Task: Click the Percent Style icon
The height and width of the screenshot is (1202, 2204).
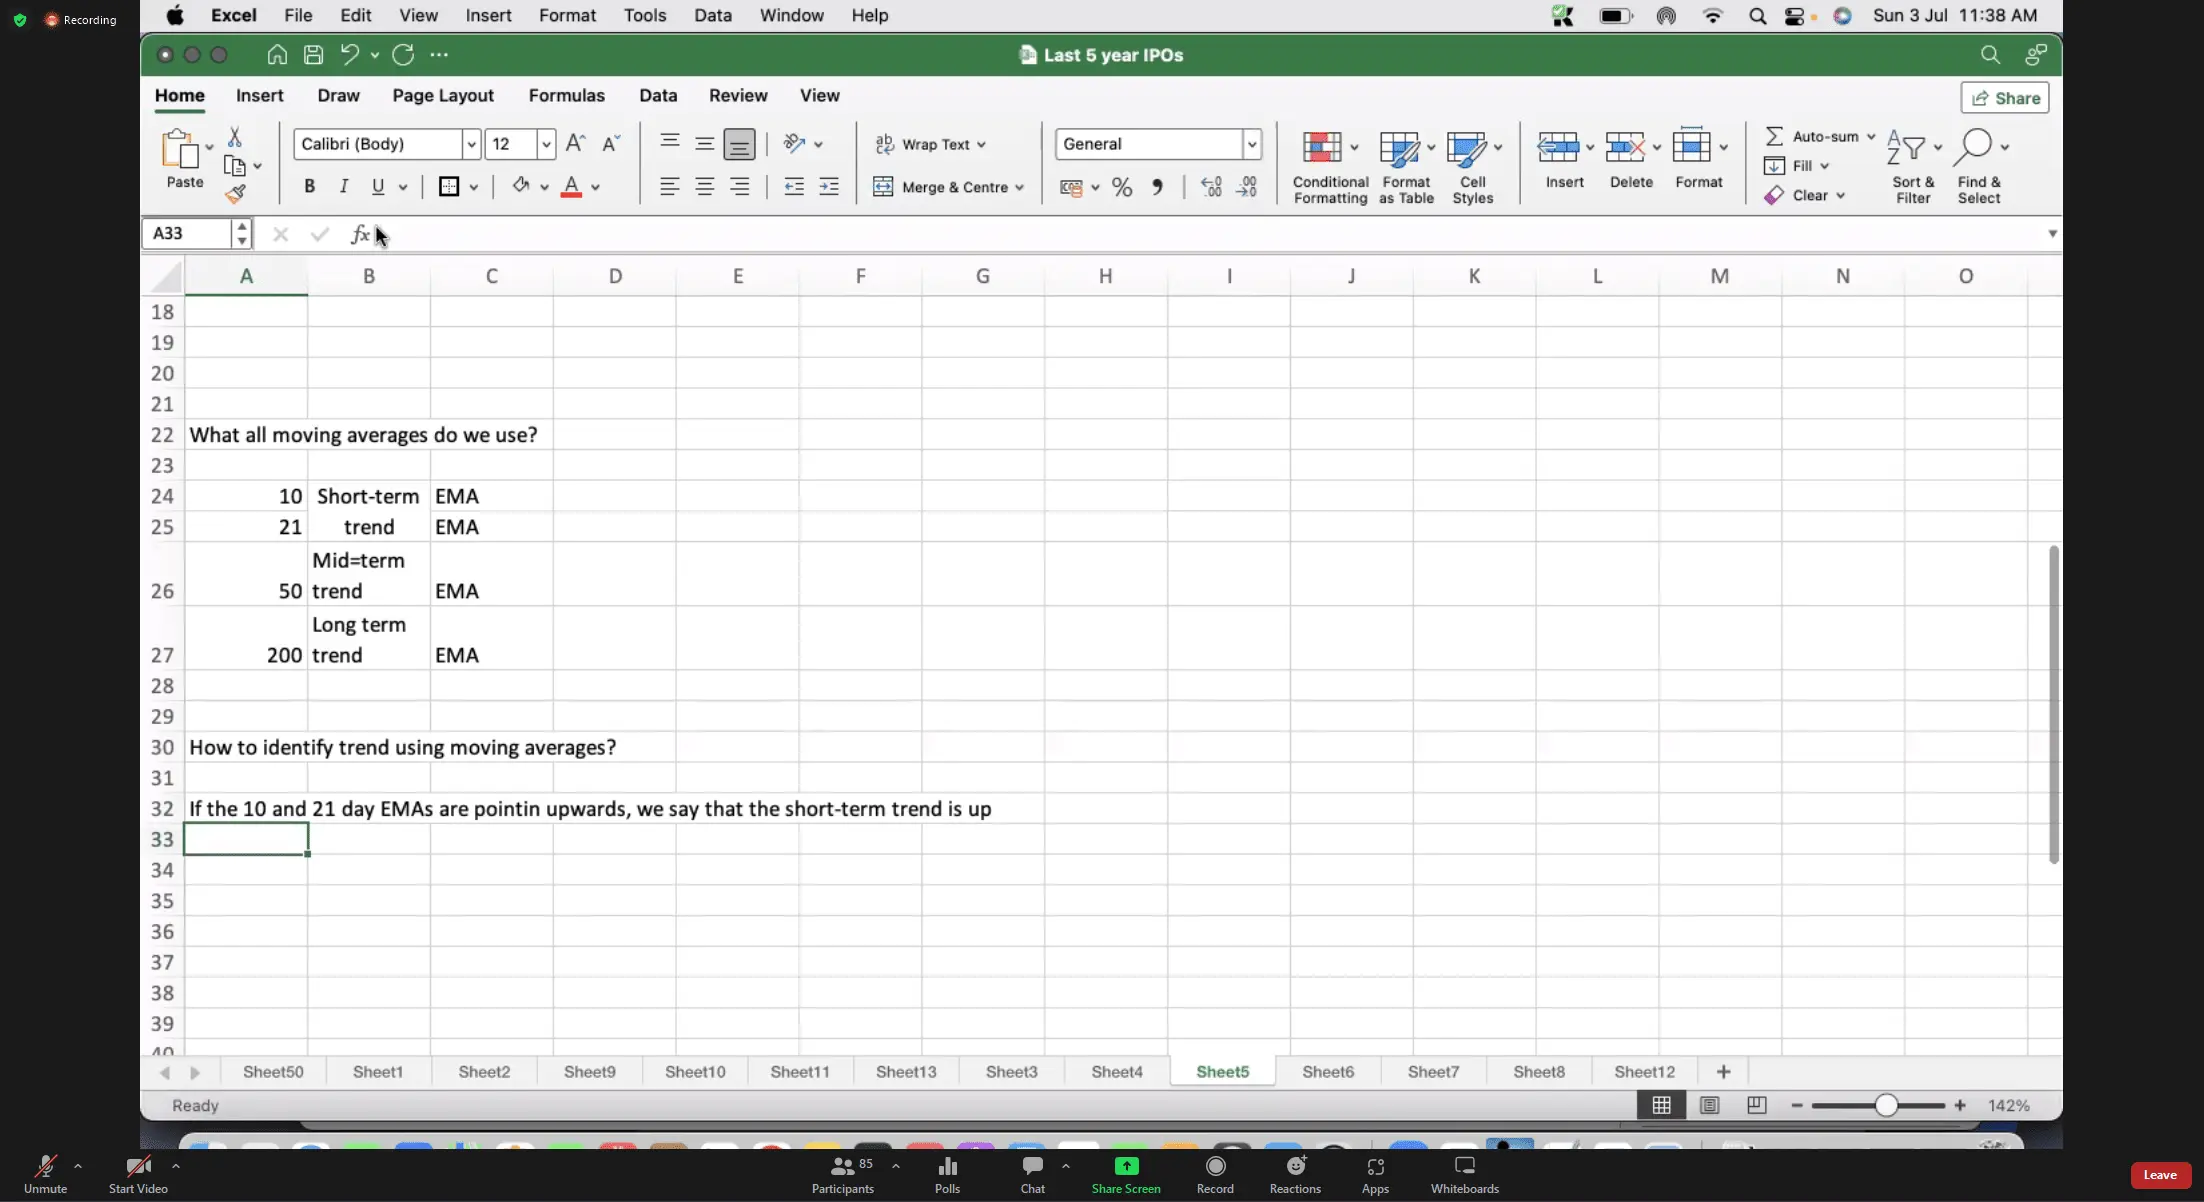Action: coord(1122,187)
